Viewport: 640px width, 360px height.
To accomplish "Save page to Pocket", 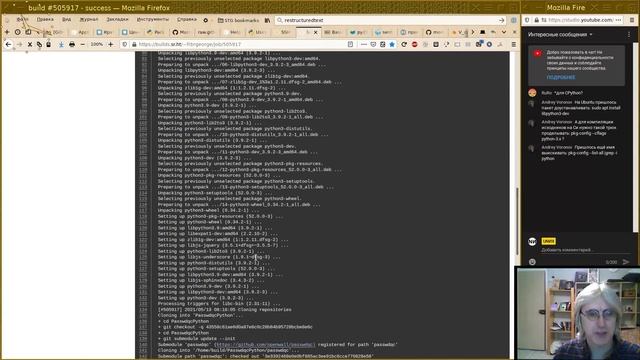I will (373, 44).
